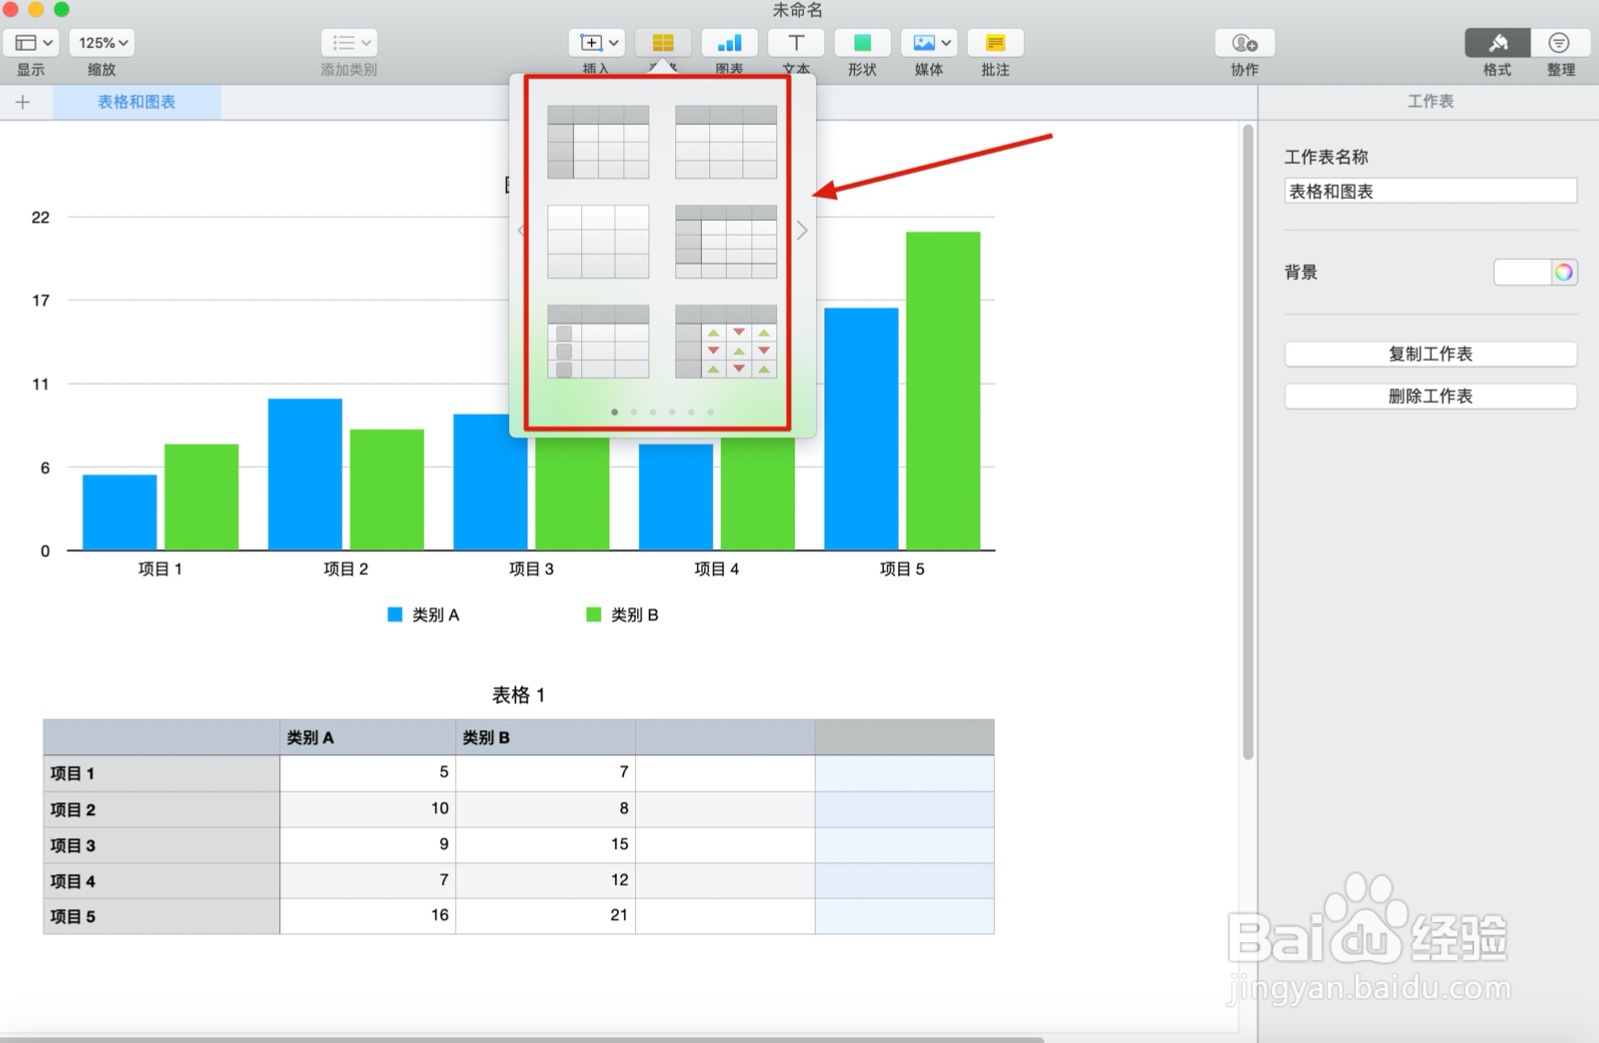Select cell with value 12
The image size is (1599, 1043).
tap(545, 881)
